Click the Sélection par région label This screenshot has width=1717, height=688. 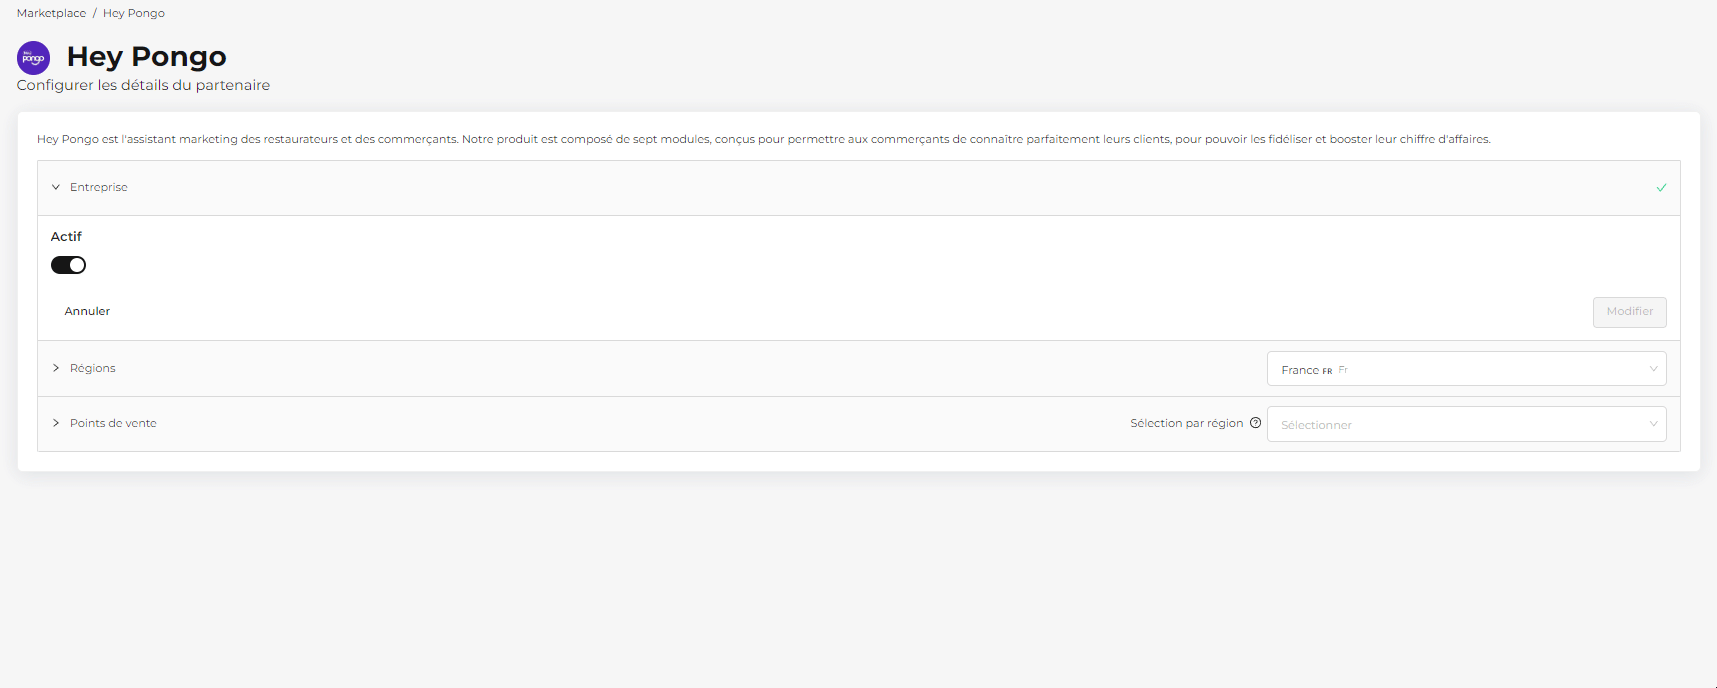[1187, 423]
